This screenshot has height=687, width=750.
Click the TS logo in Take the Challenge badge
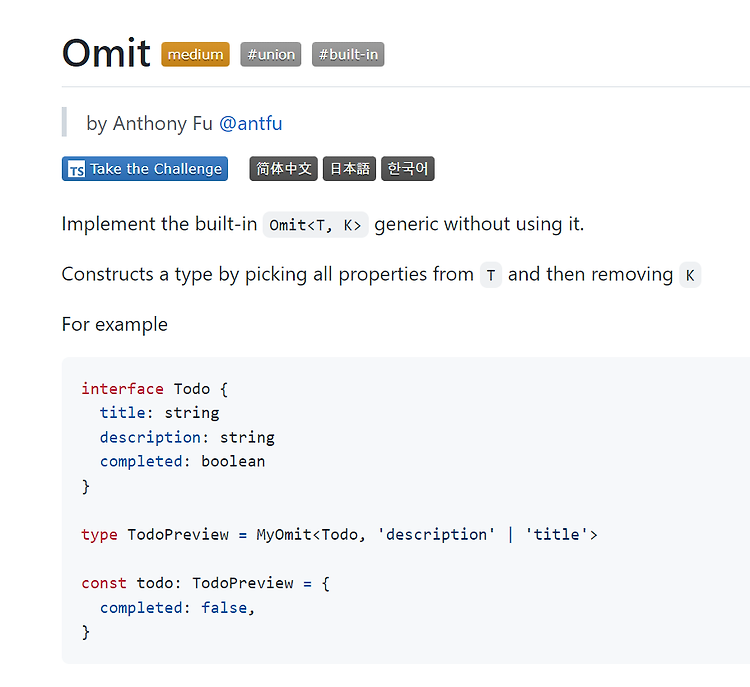click(77, 169)
